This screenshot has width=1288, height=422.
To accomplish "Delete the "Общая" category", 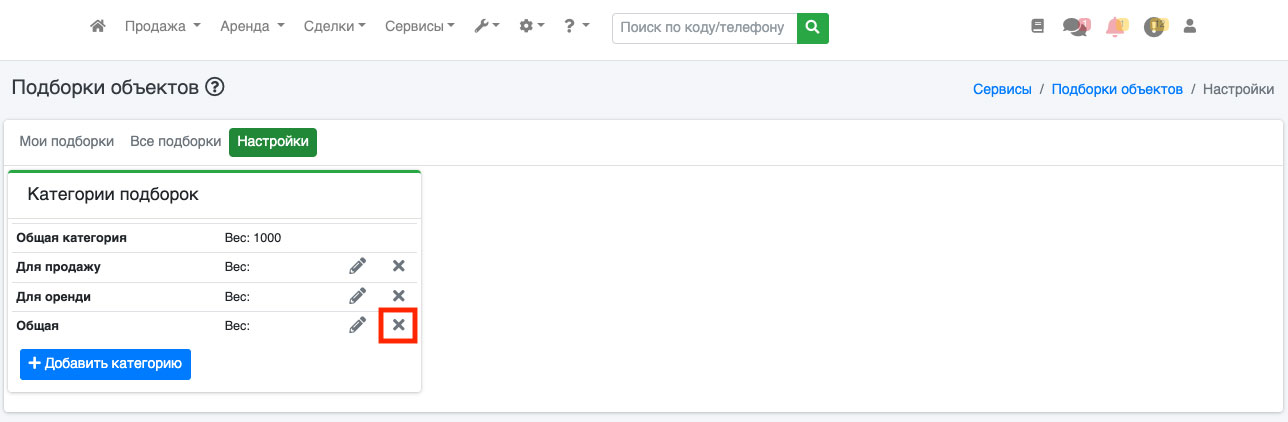I will (x=398, y=325).
